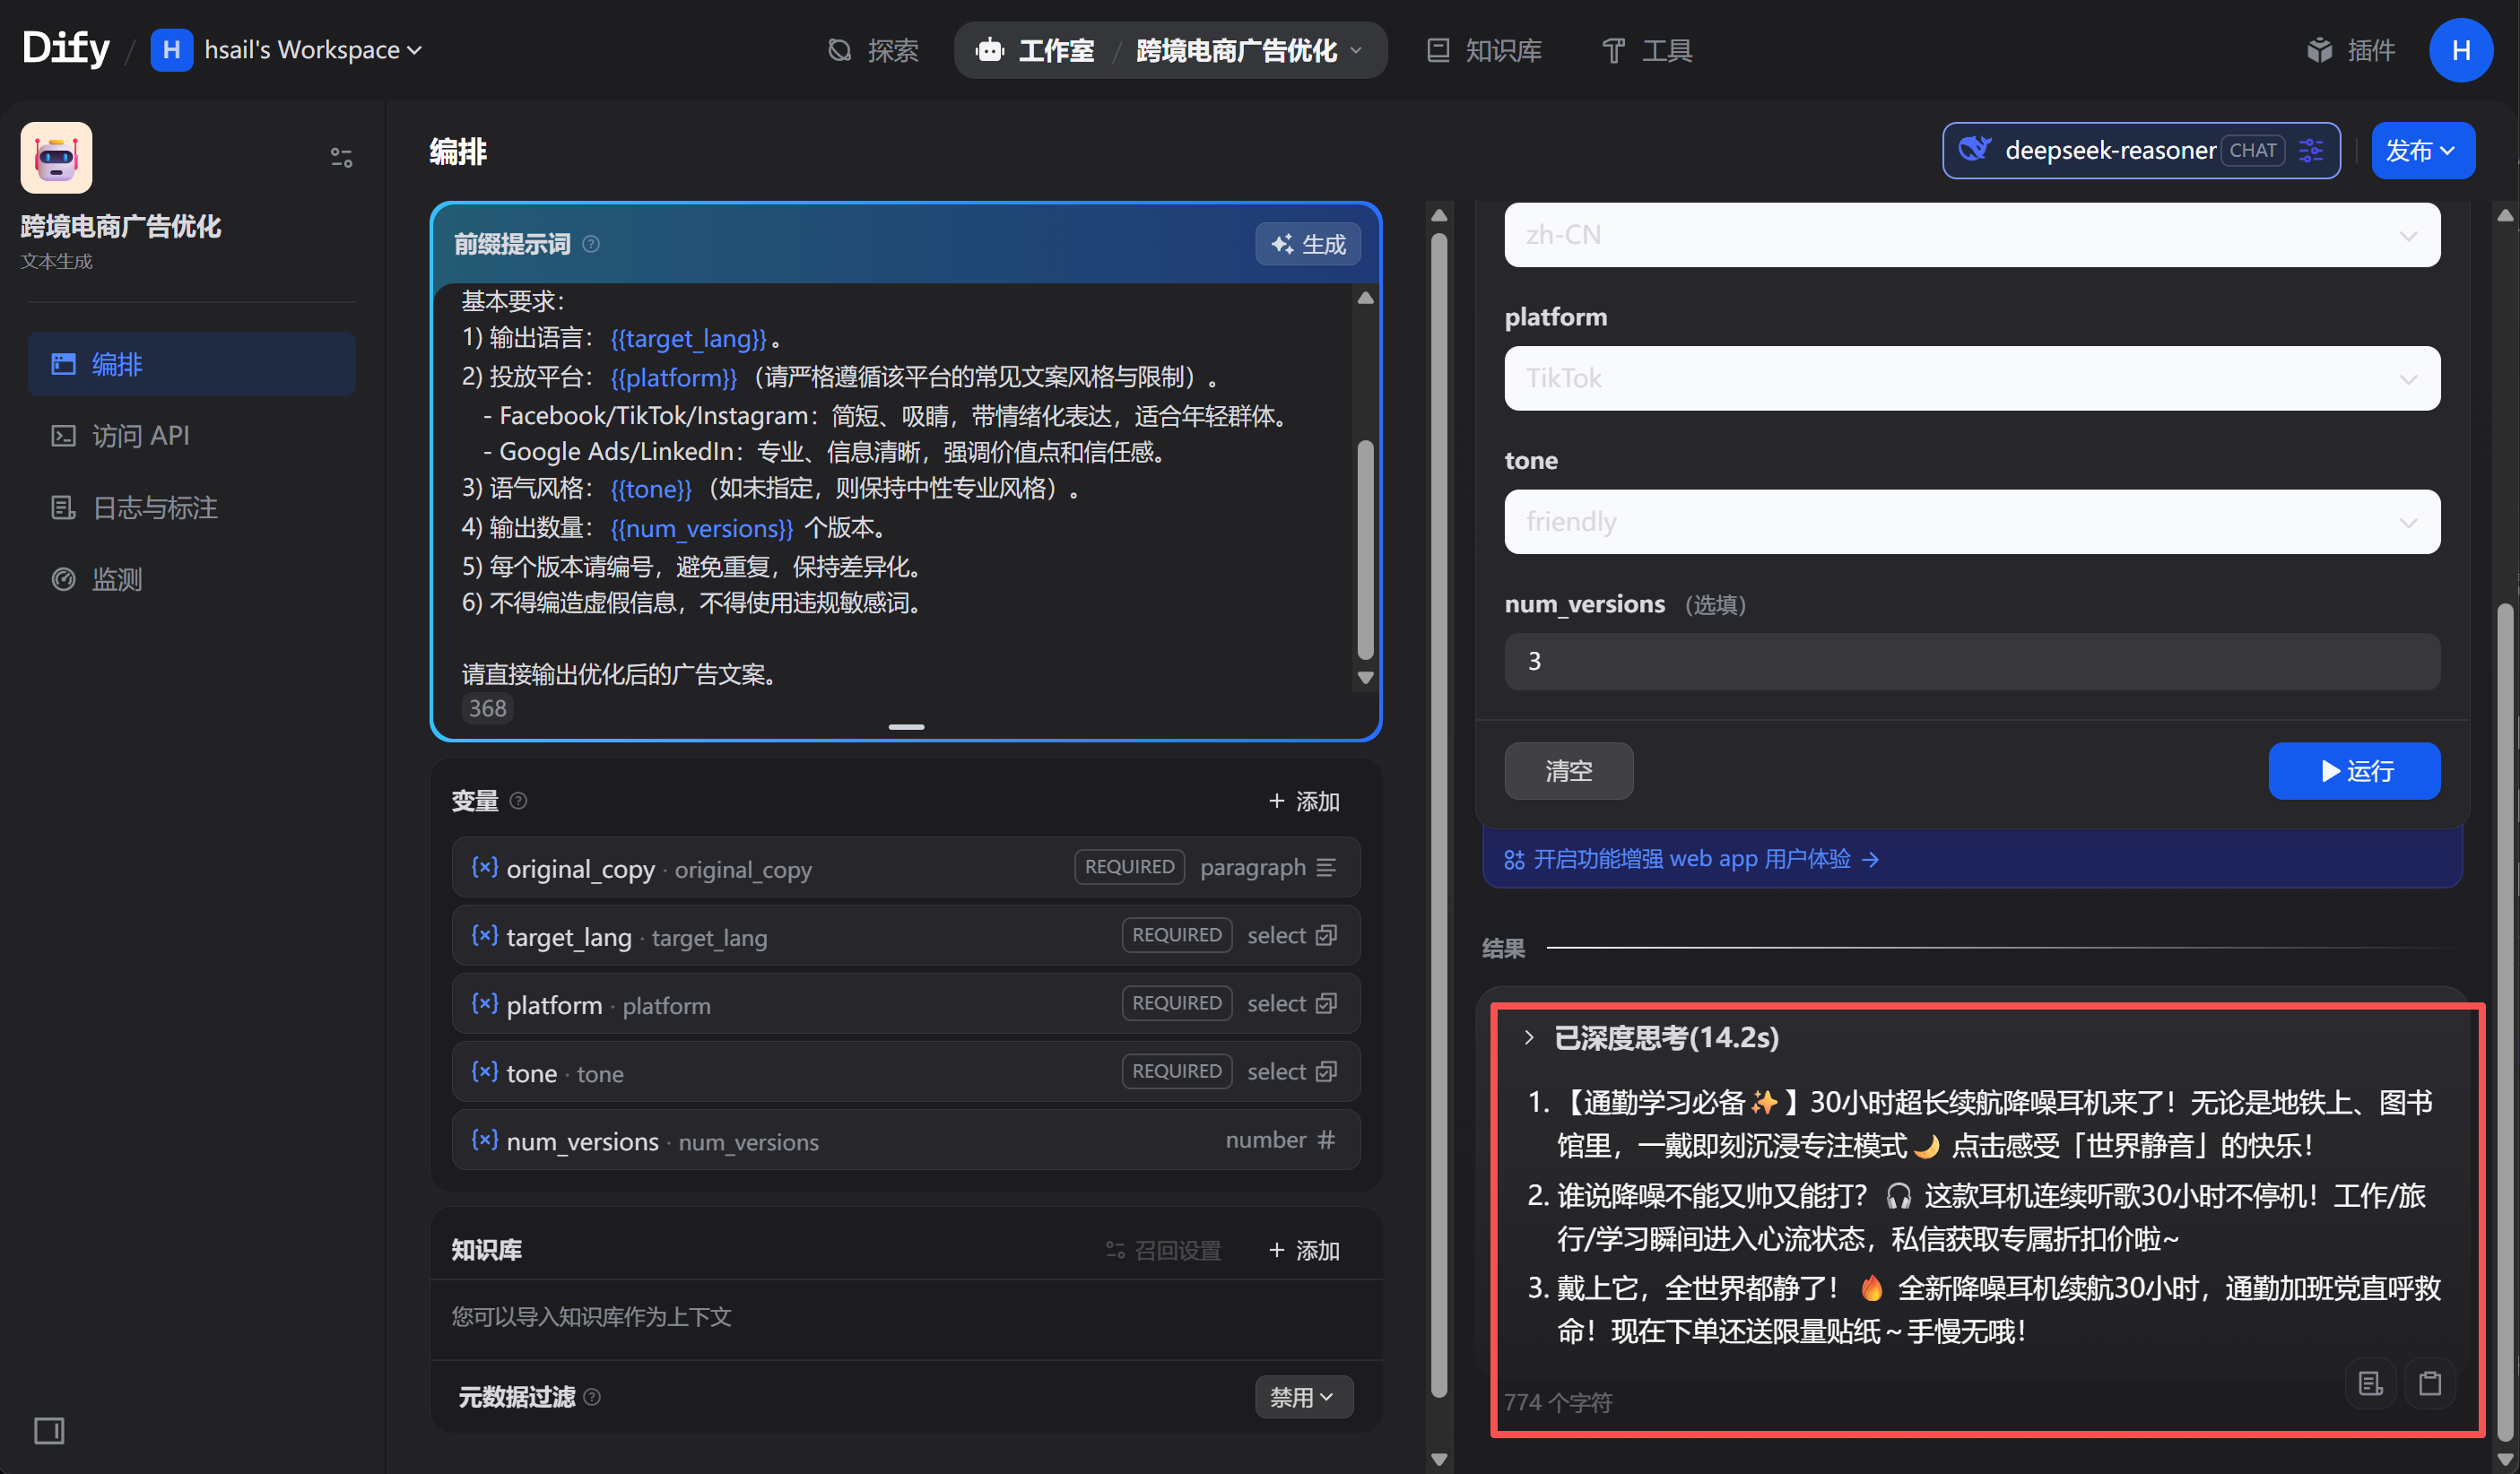Open zh-CN language select dropdown

pyautogui.click(x=1972, y=235)
